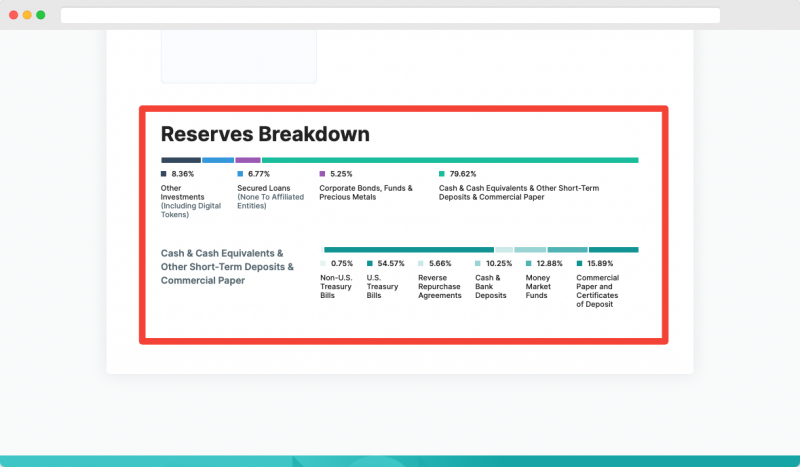
Task: Click the Secured Loans label
Action: pos(270,197)
